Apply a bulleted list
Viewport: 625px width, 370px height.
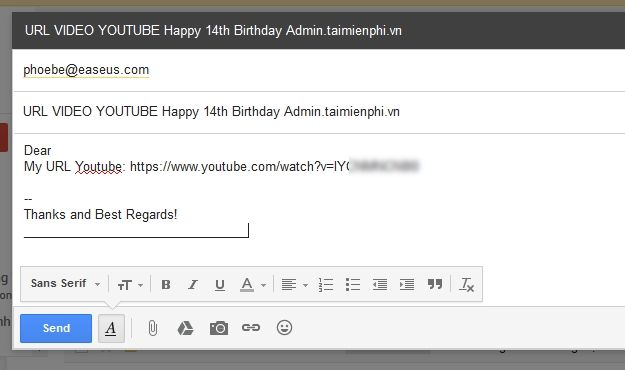coord(353,285)
